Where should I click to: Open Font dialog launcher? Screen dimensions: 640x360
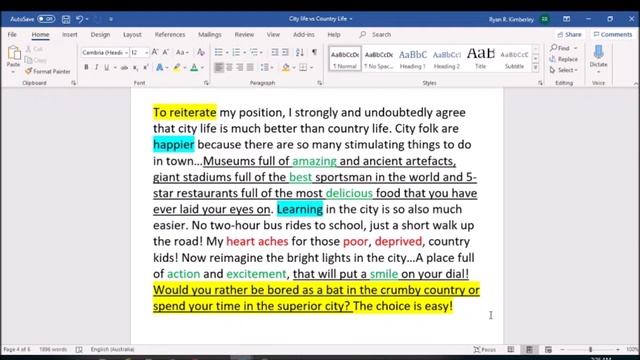pyautogui.click(x=206, y=83)
